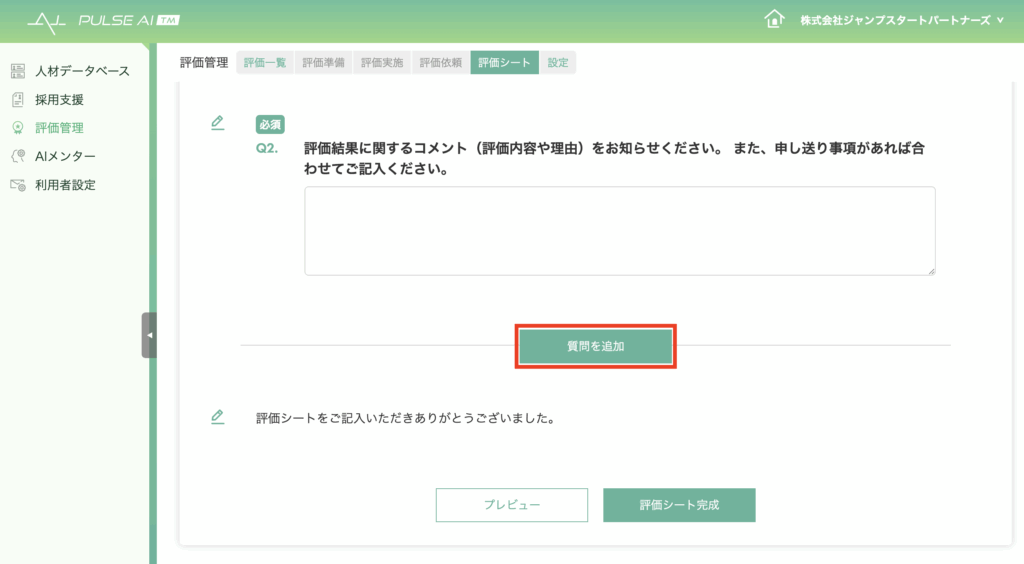
Task: Click the 評価管理 badge icon
Action: (18, 128)
